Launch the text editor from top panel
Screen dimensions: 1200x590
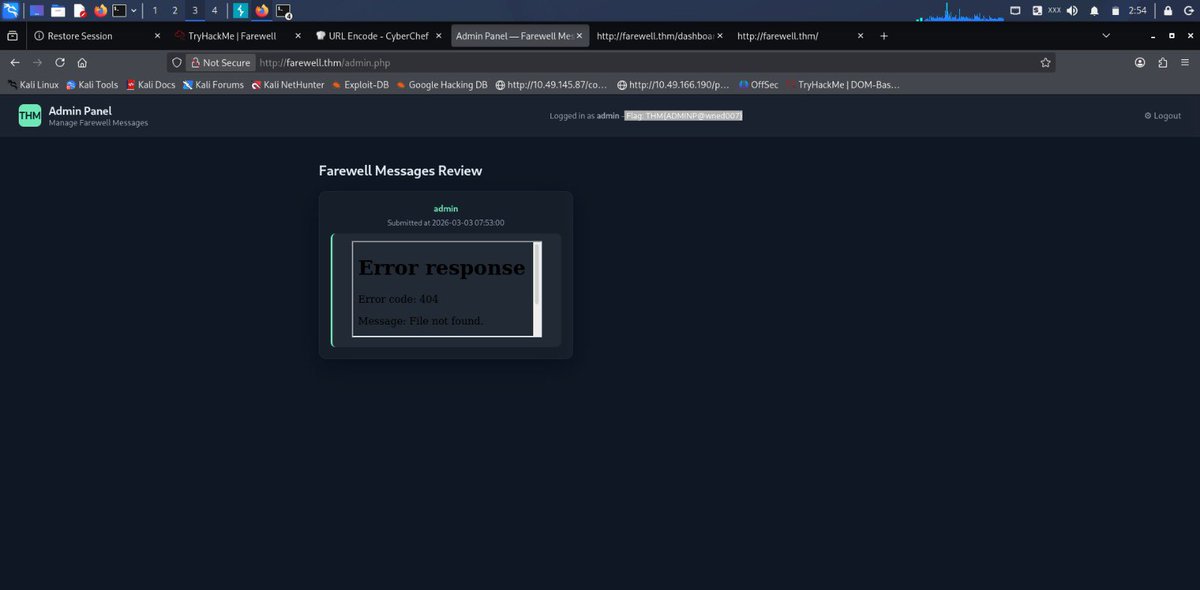point(79,11)
